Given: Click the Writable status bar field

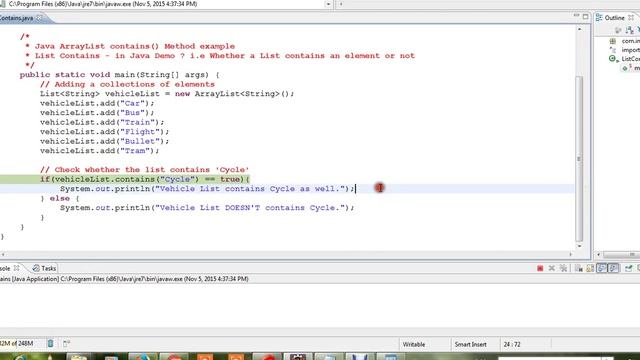Looking at the screenshot, I should point(414,344).
